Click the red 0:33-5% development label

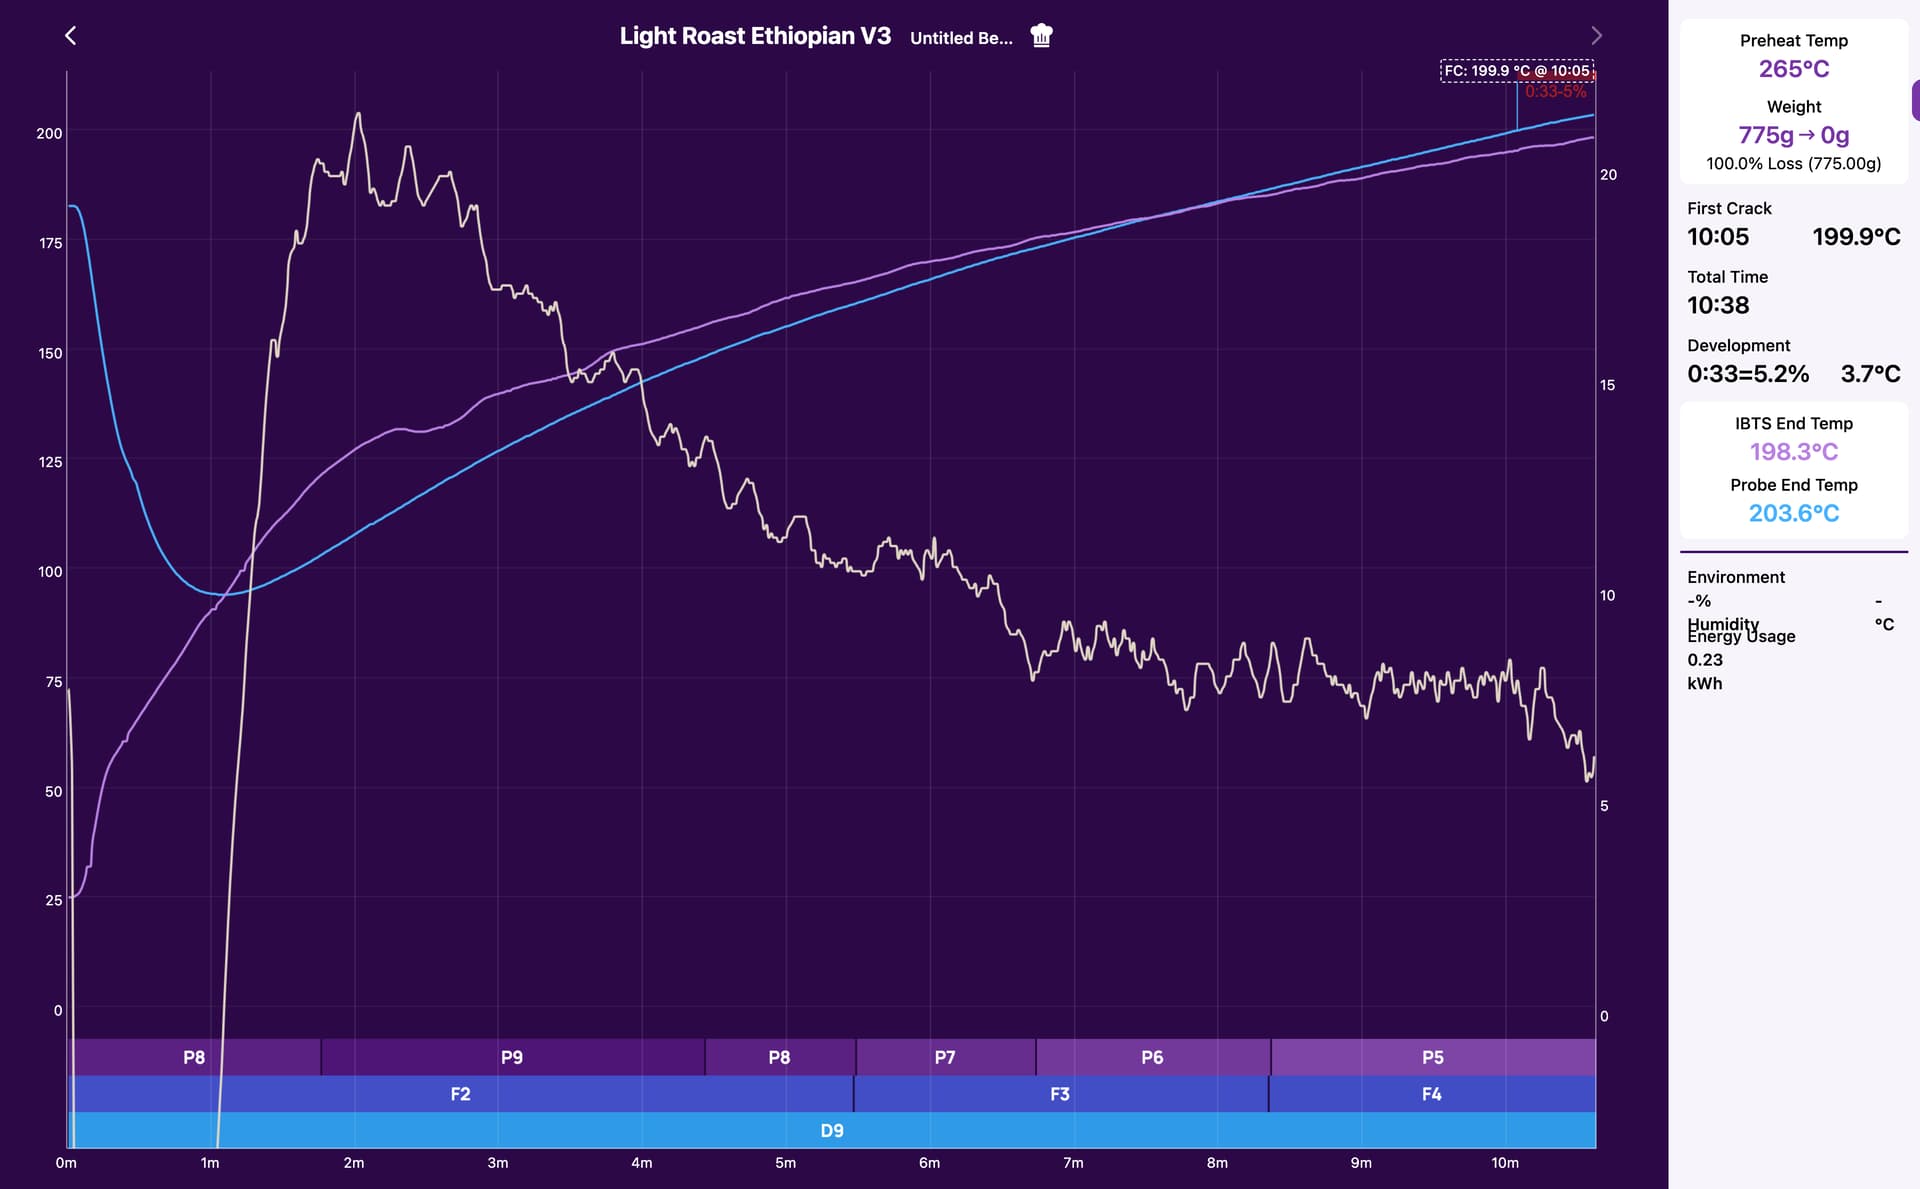(x=1556, y=92)
